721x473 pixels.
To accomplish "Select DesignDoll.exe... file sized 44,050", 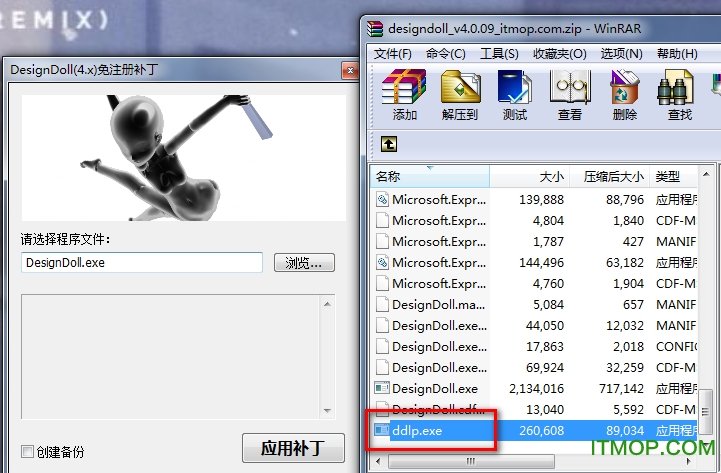I will pos(534,326).
